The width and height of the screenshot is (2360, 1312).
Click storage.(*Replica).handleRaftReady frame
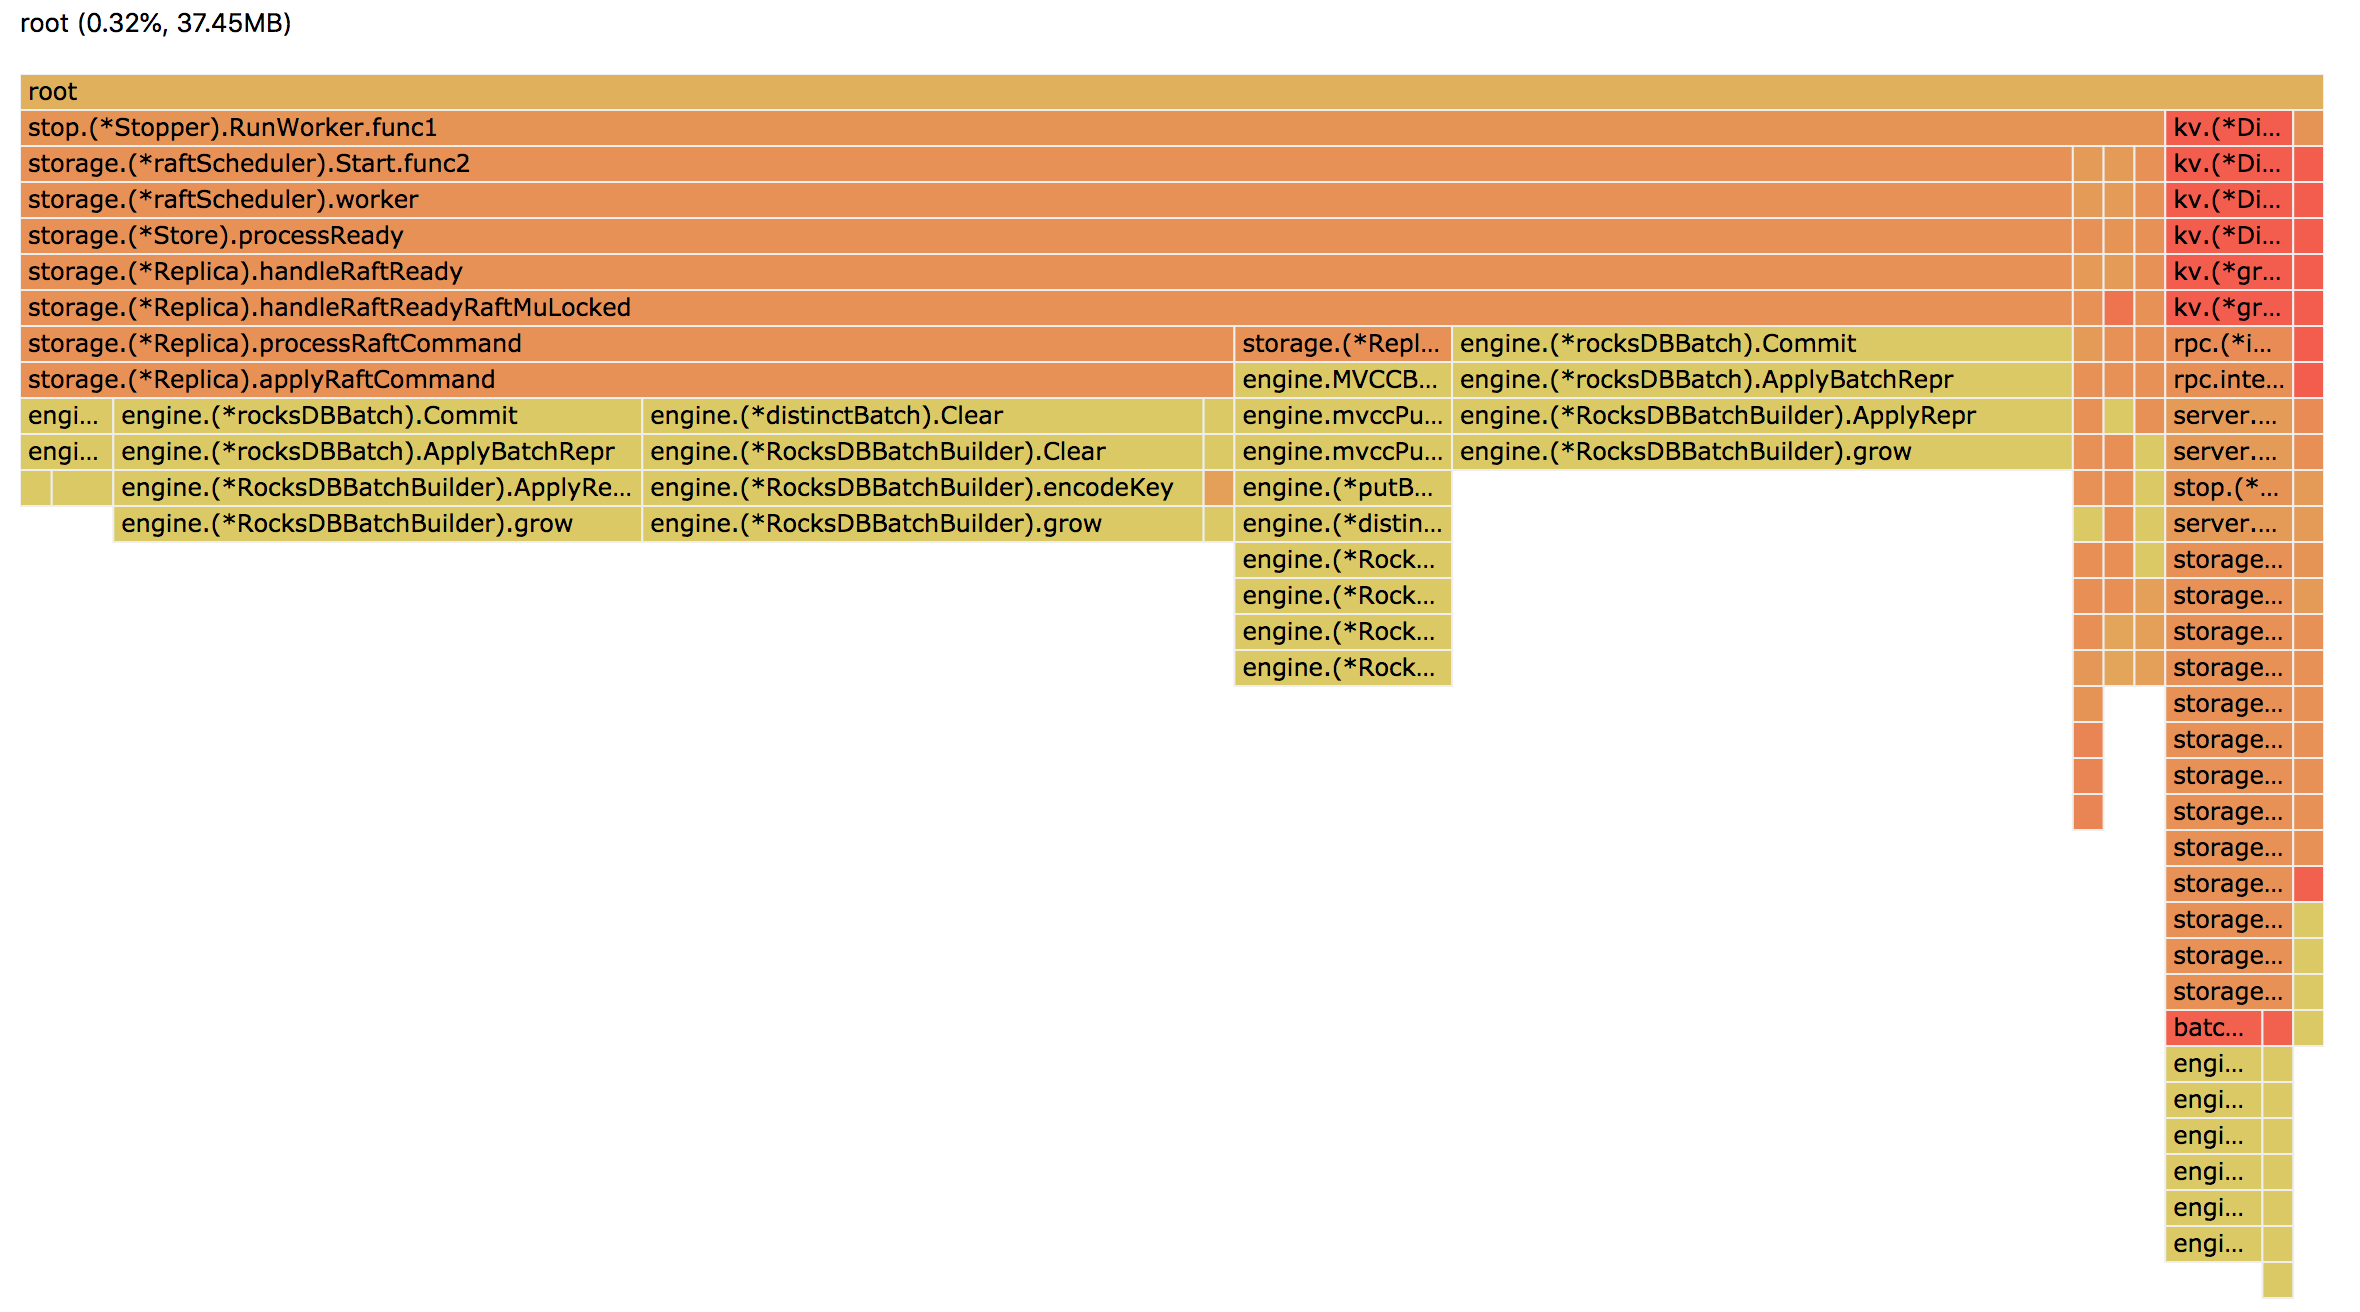tap(1045, 272)
